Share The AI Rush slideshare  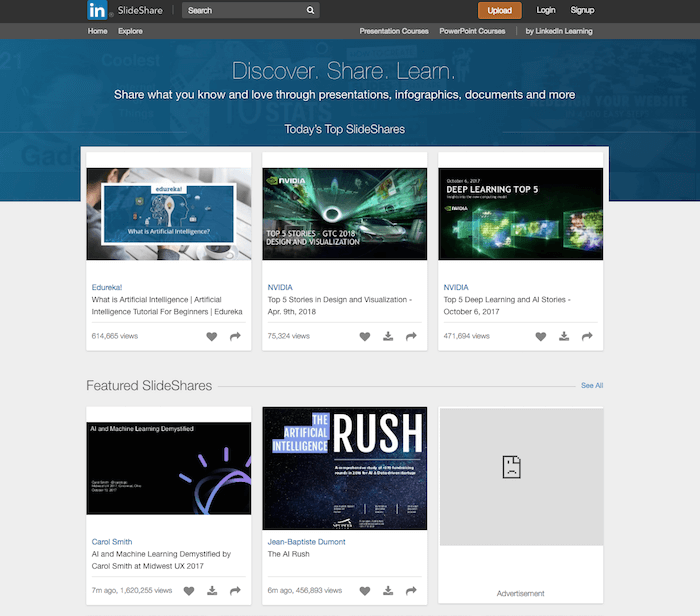(411, 591)
